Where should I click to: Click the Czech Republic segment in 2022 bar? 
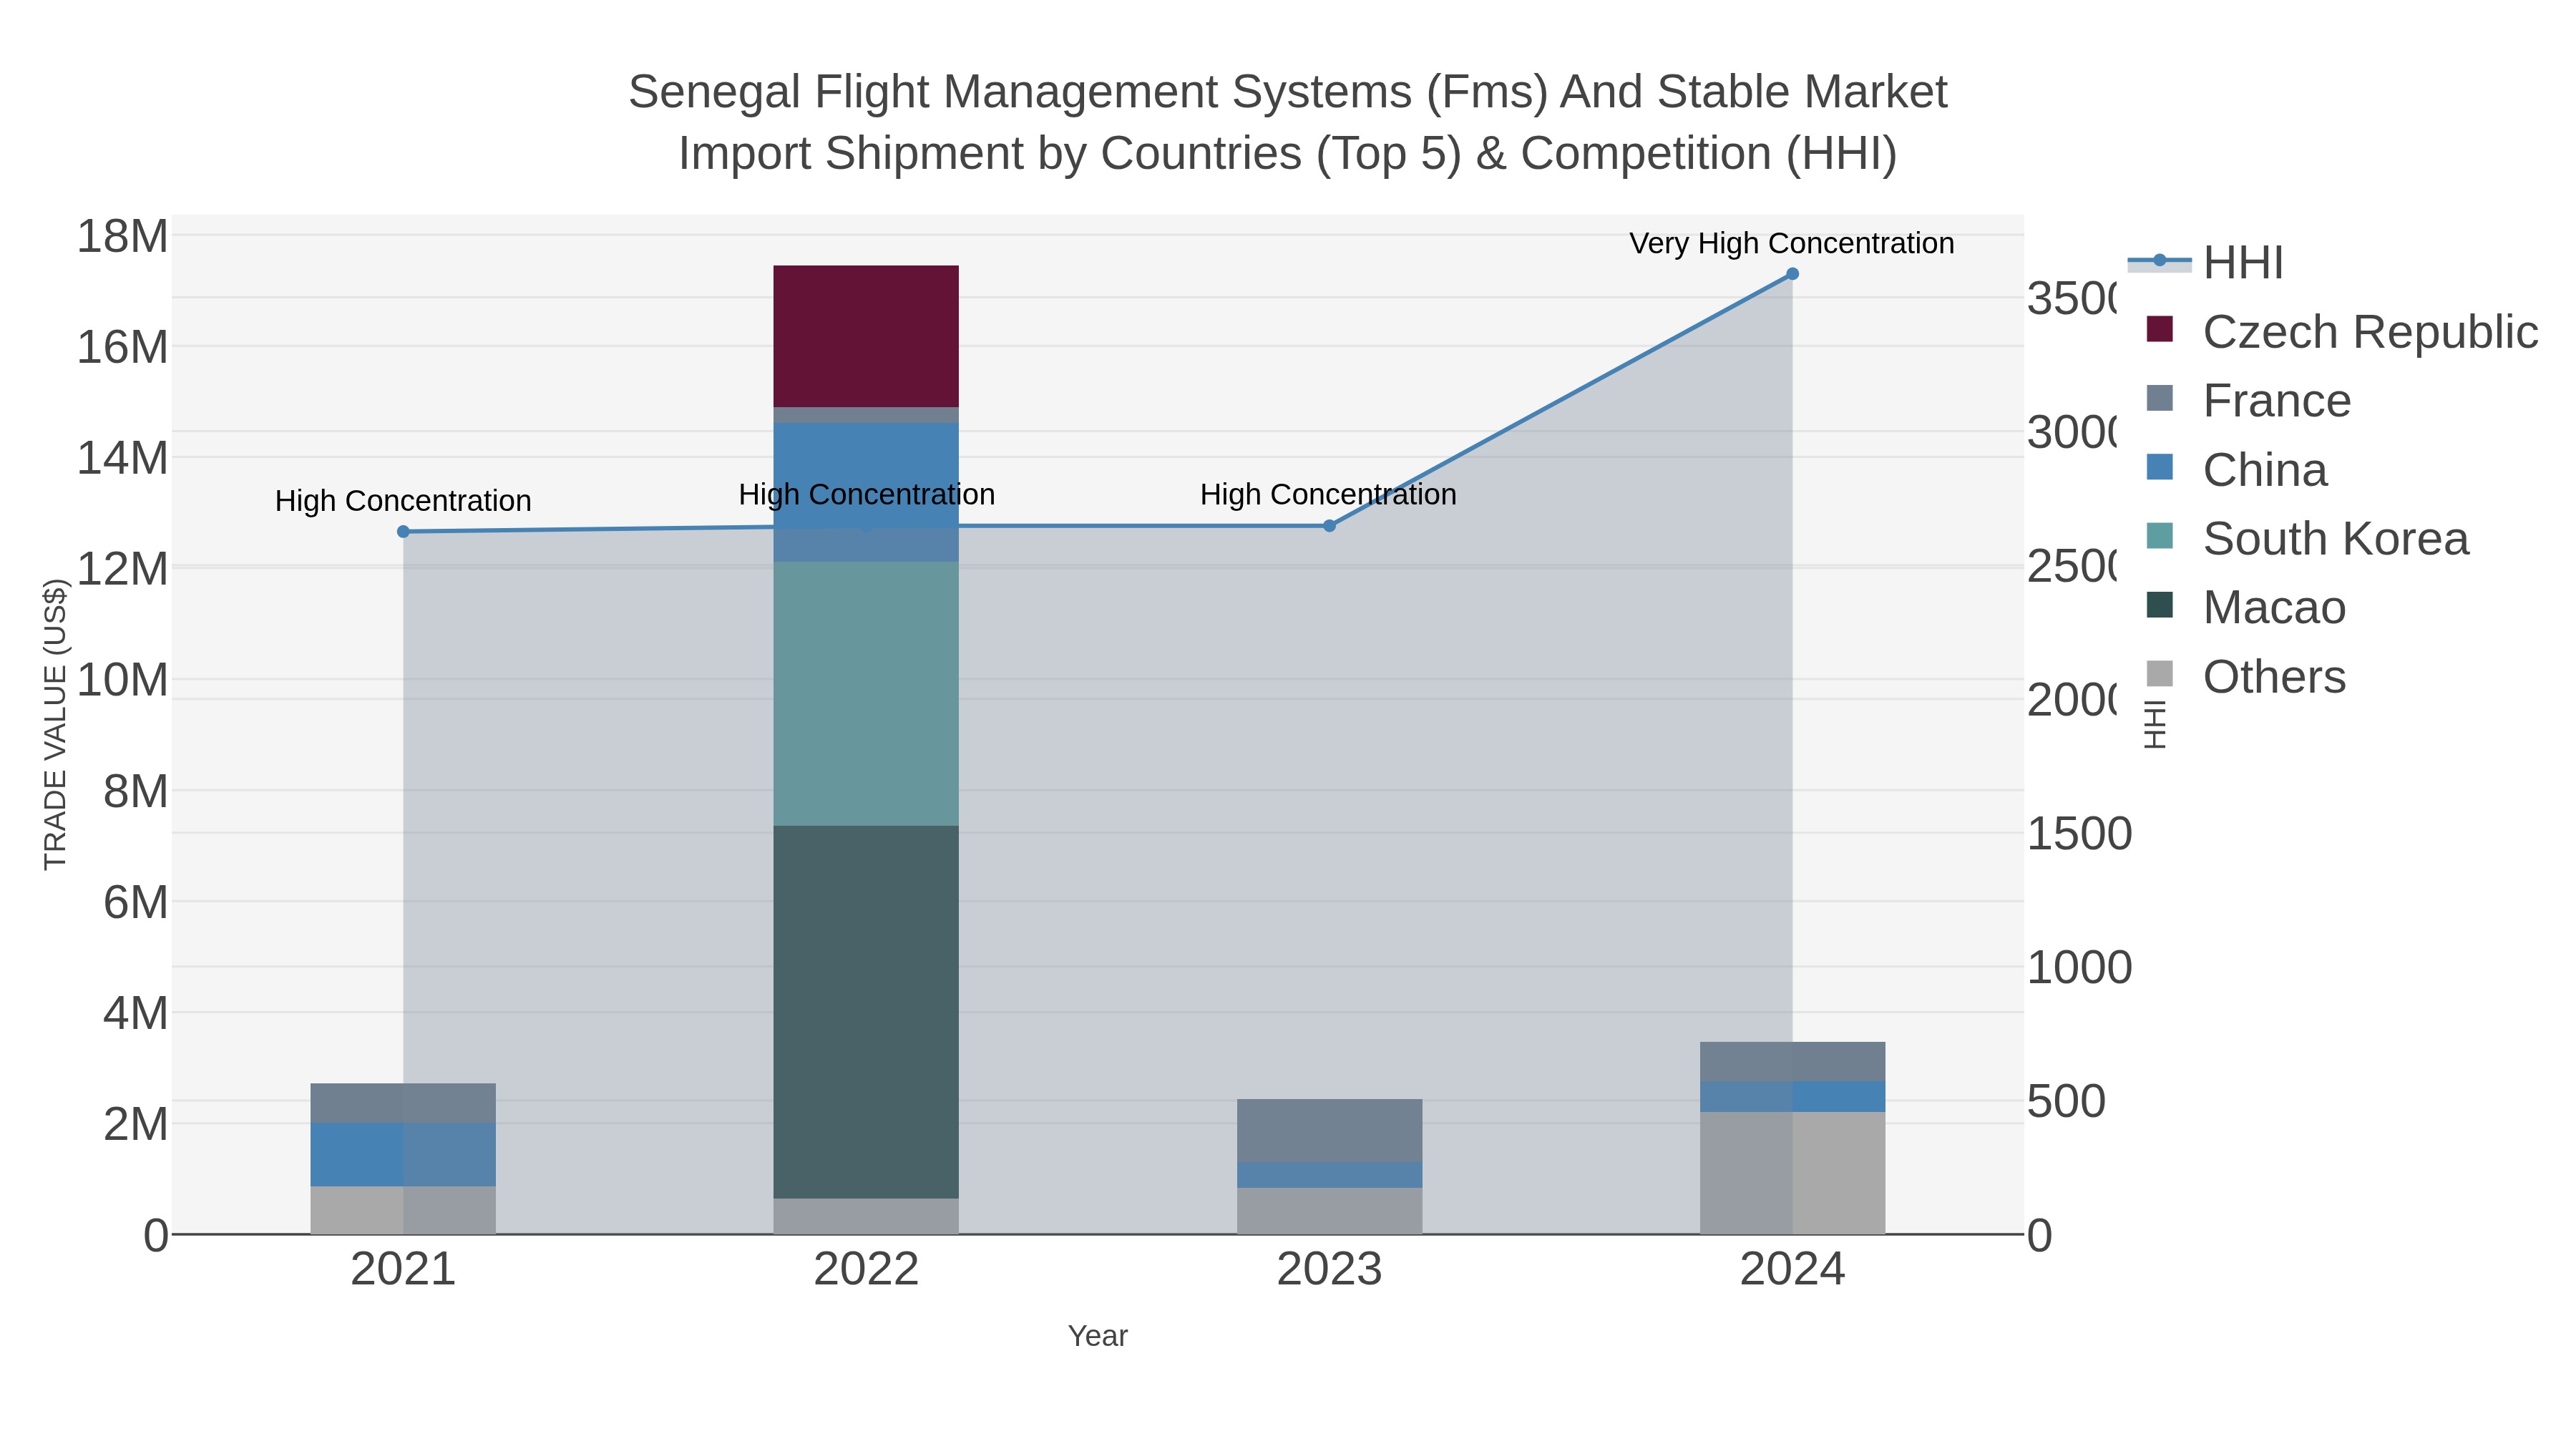[866, 336]
